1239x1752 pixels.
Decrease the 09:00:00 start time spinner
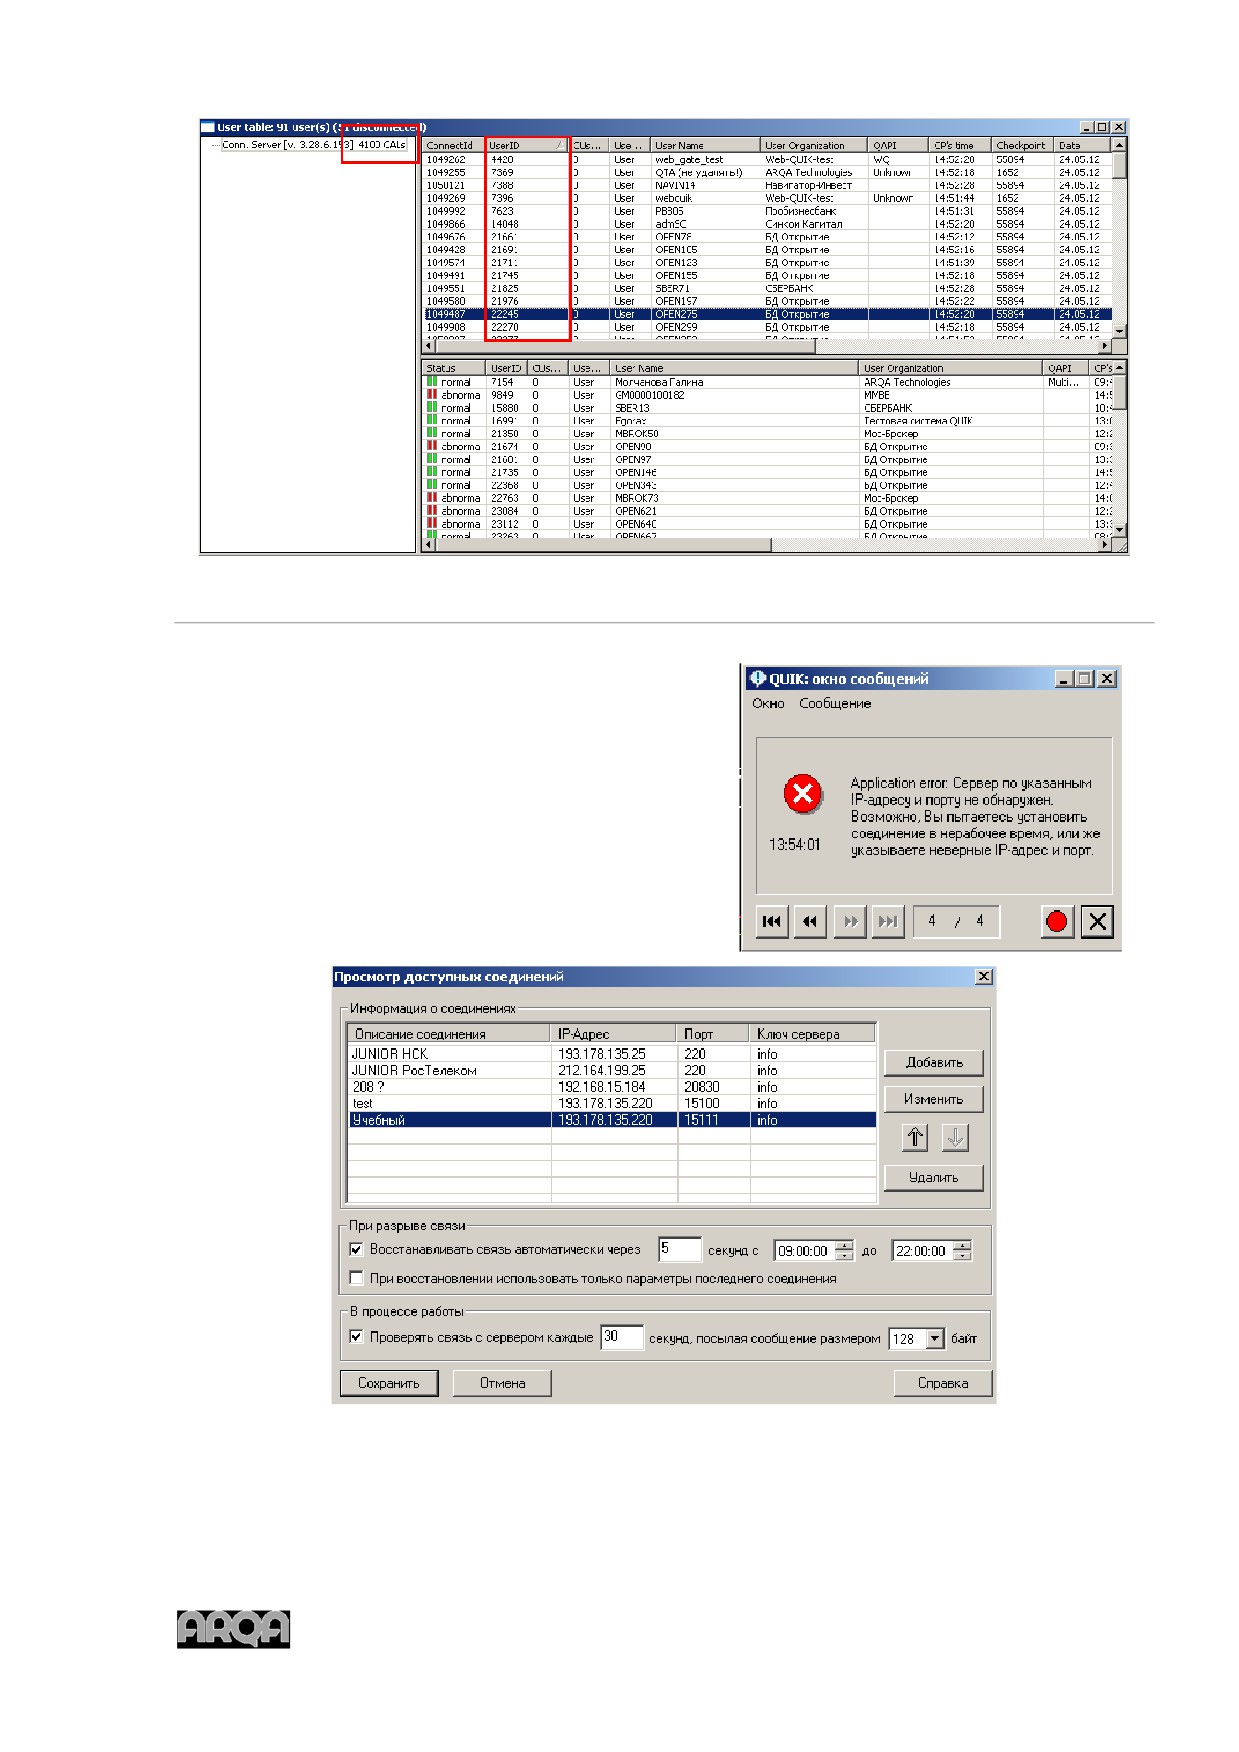tap(845, 1256)
